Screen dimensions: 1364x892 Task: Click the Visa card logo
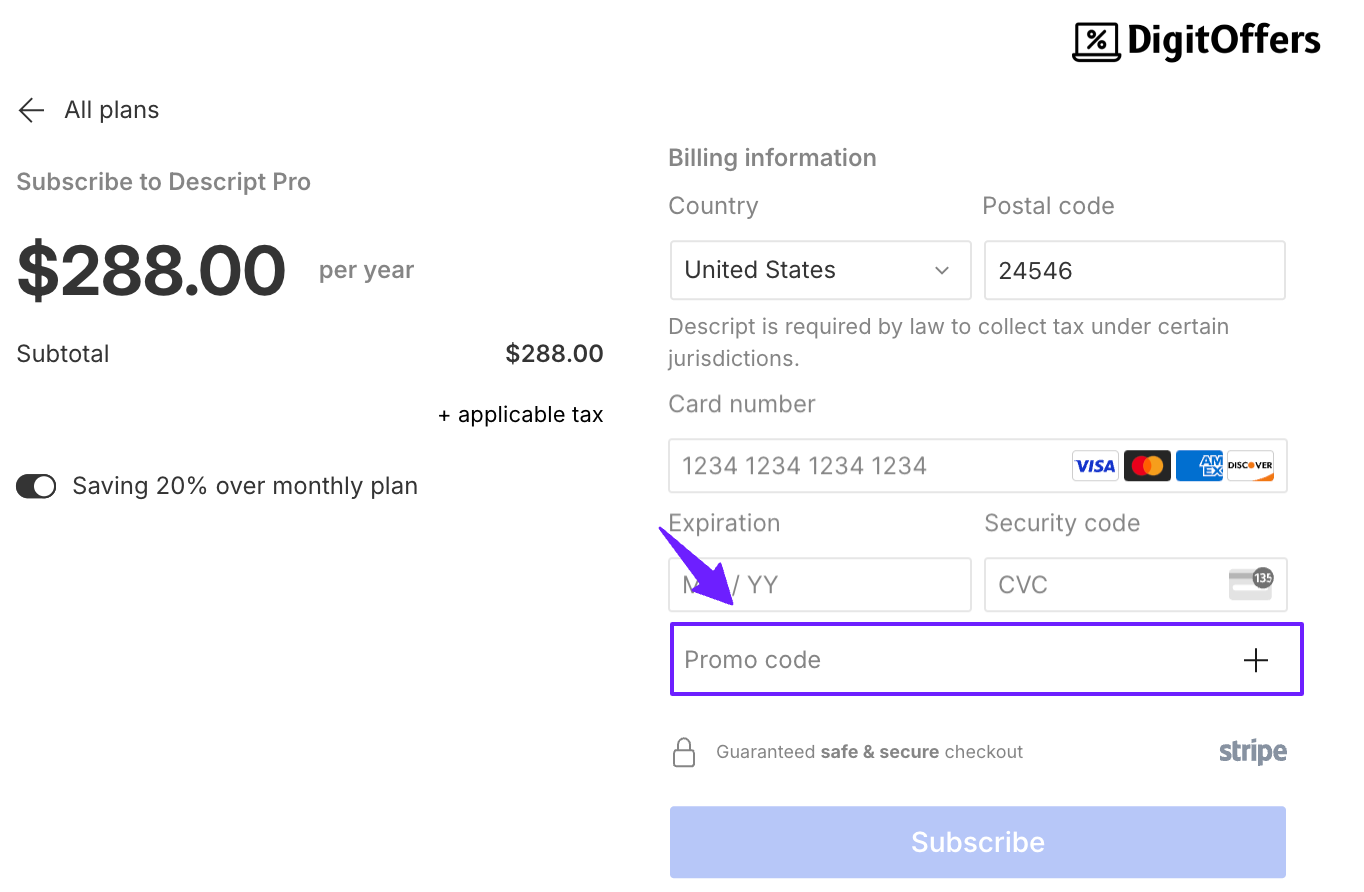tap(1095, 466)
